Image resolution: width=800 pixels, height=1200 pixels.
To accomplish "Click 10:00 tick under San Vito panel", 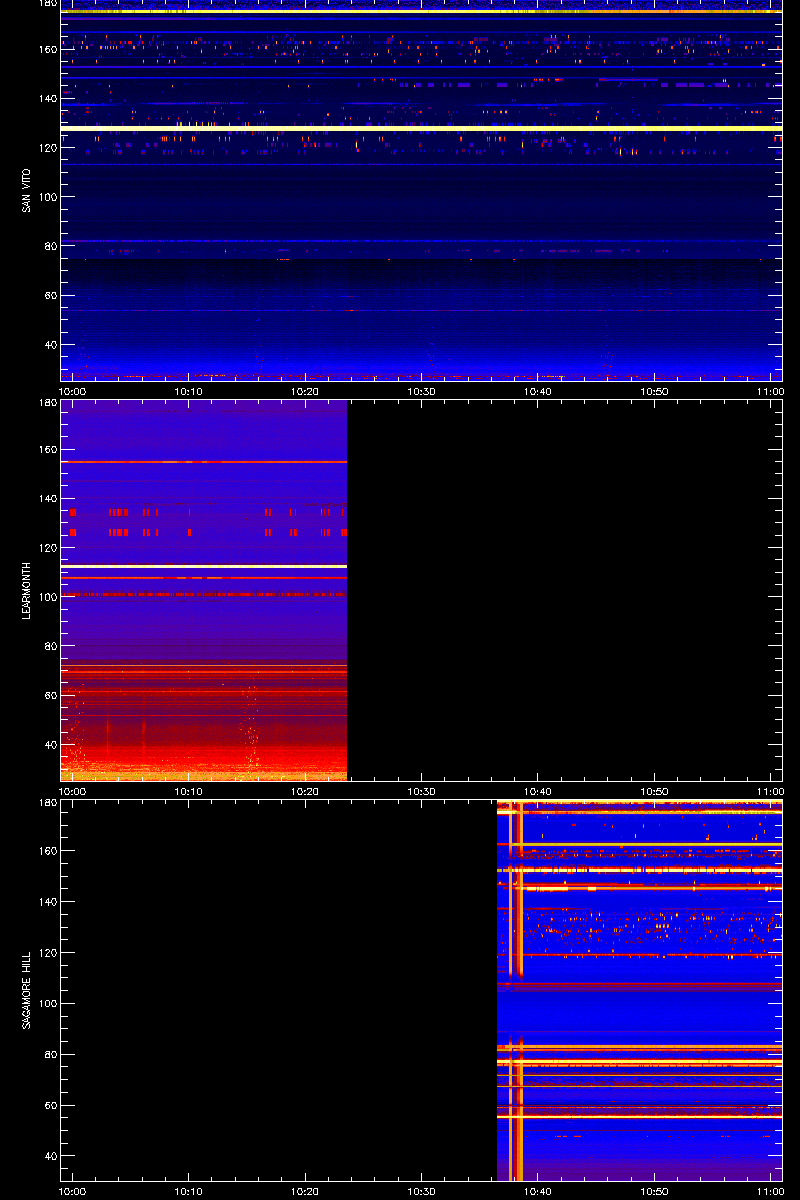I will (x=72, y=391).
